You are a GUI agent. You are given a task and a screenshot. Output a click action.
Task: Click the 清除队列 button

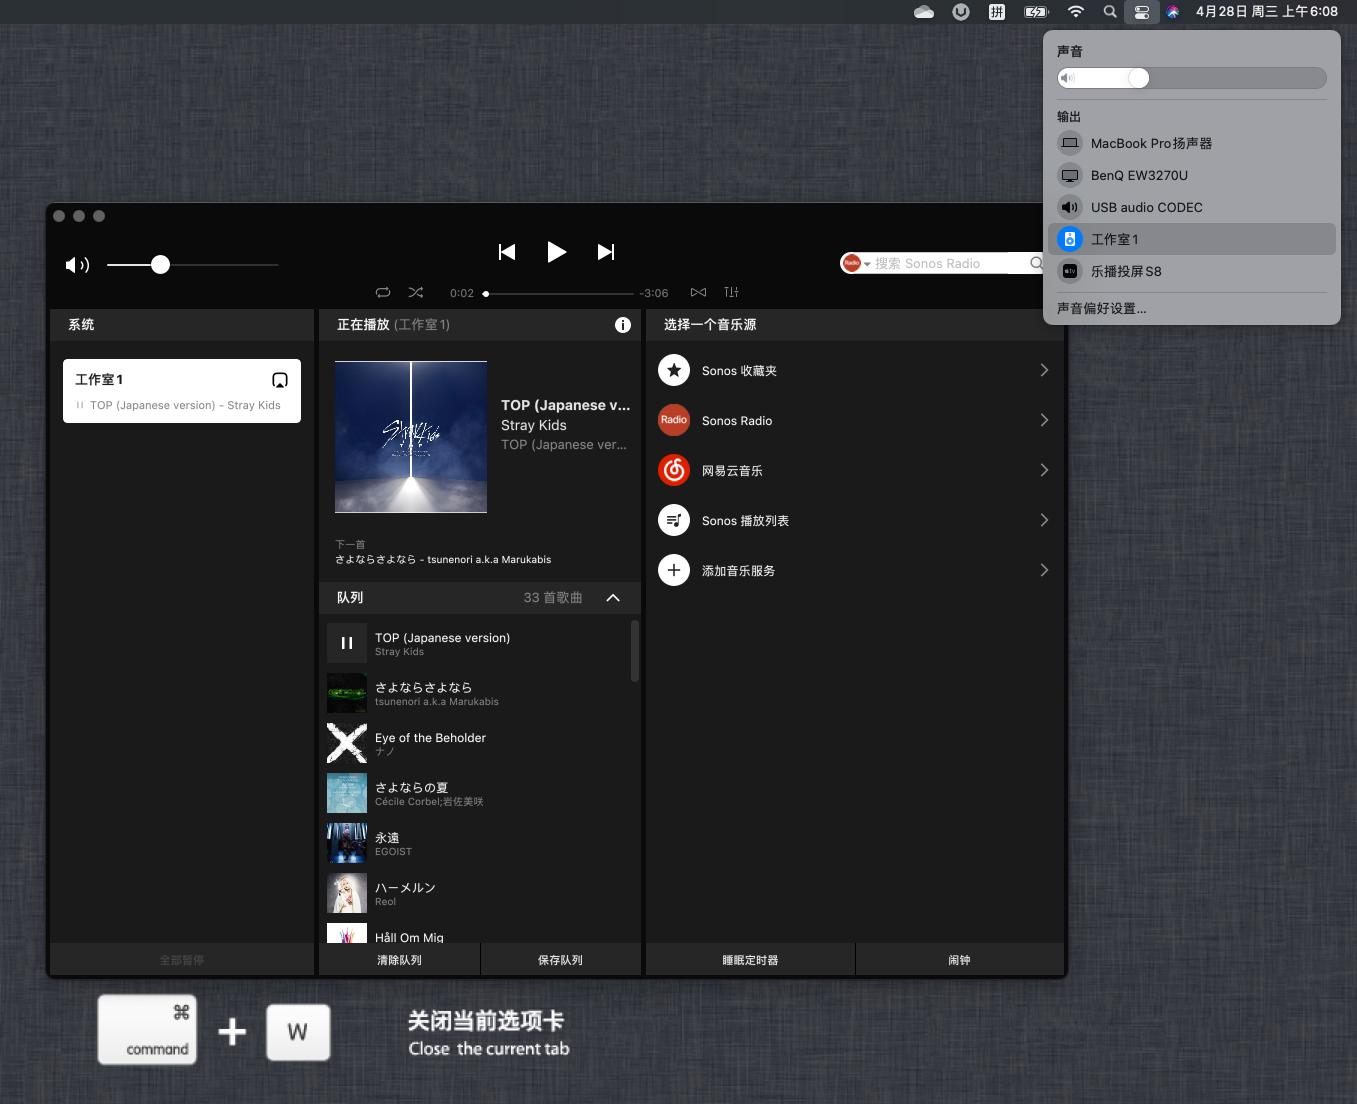[399, 960]
